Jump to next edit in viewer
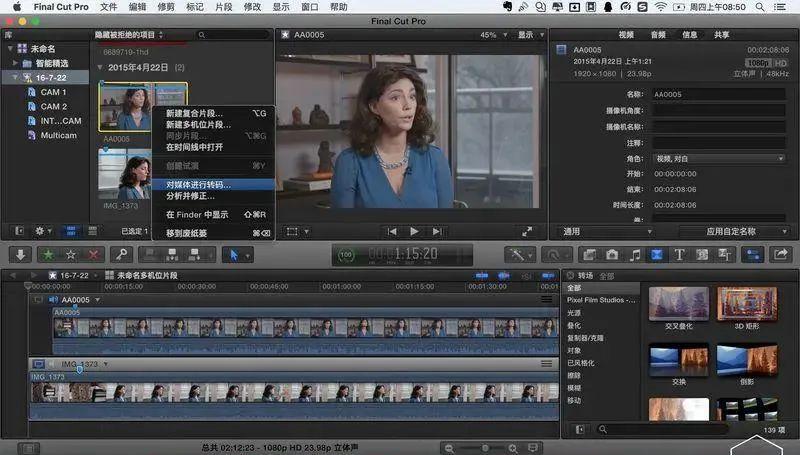The height and width of the screenshot is (455, 800). pos(437,232)
